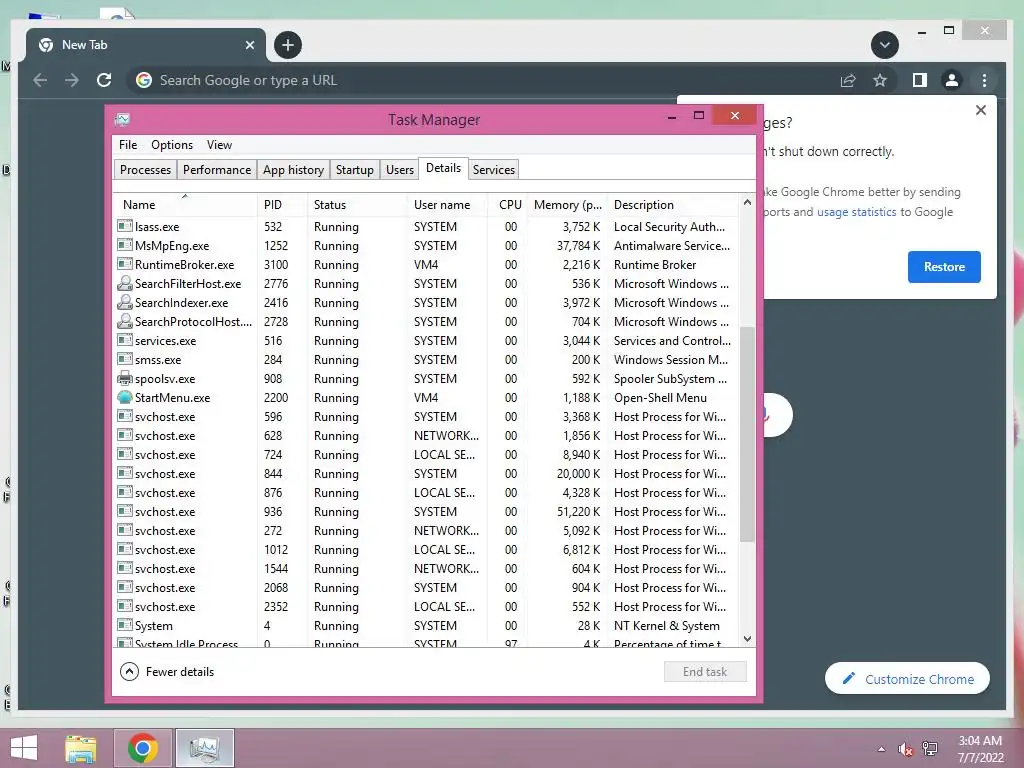
Task: Select the smss.exe row
Action: point(426,359)
